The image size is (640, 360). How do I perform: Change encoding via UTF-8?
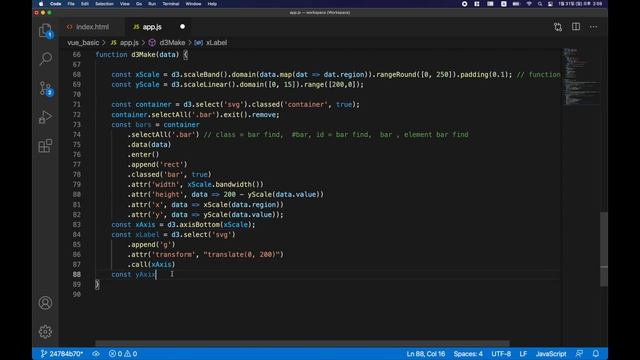pos(501,353)
